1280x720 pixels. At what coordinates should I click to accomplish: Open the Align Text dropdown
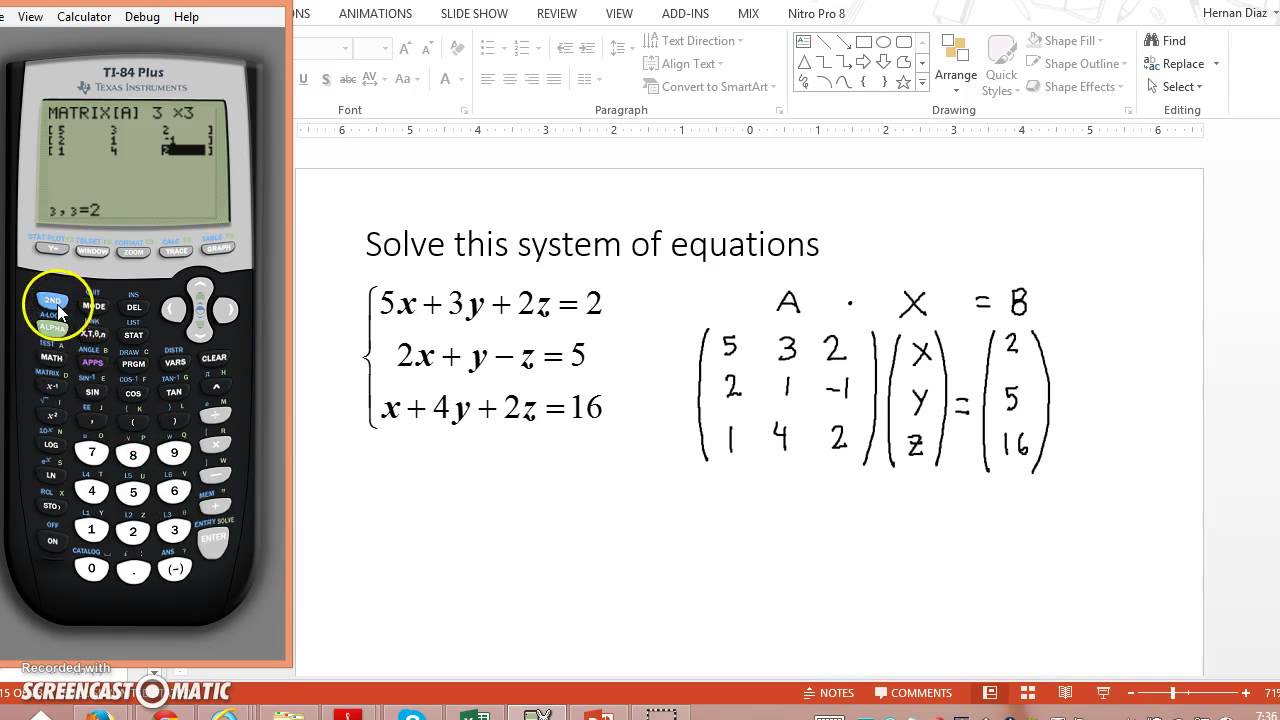[x=683, y=64]
